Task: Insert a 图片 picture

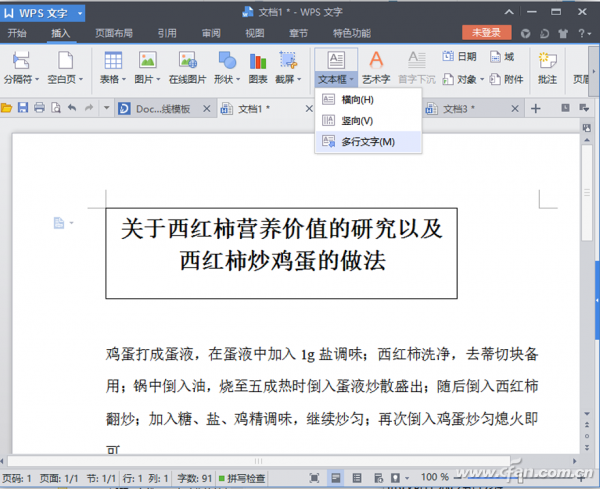Action: [147, 60]
